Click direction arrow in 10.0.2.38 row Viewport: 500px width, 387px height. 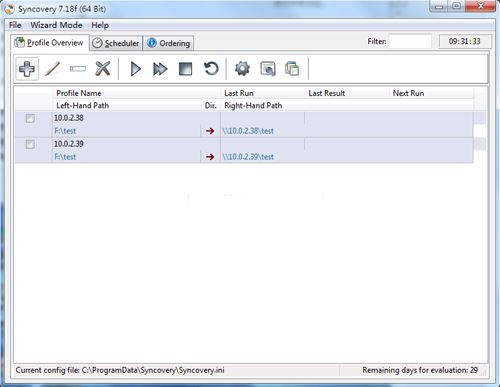210,131
